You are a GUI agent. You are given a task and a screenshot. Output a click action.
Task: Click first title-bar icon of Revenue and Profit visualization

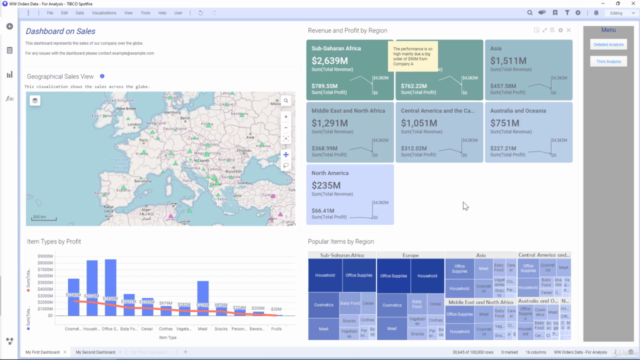pos(536,30)
